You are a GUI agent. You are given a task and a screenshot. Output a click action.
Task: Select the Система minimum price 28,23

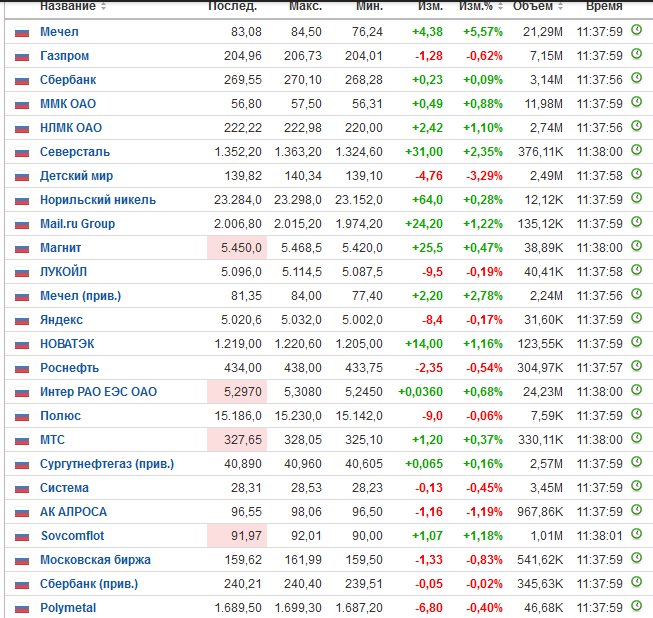(367, 488)
